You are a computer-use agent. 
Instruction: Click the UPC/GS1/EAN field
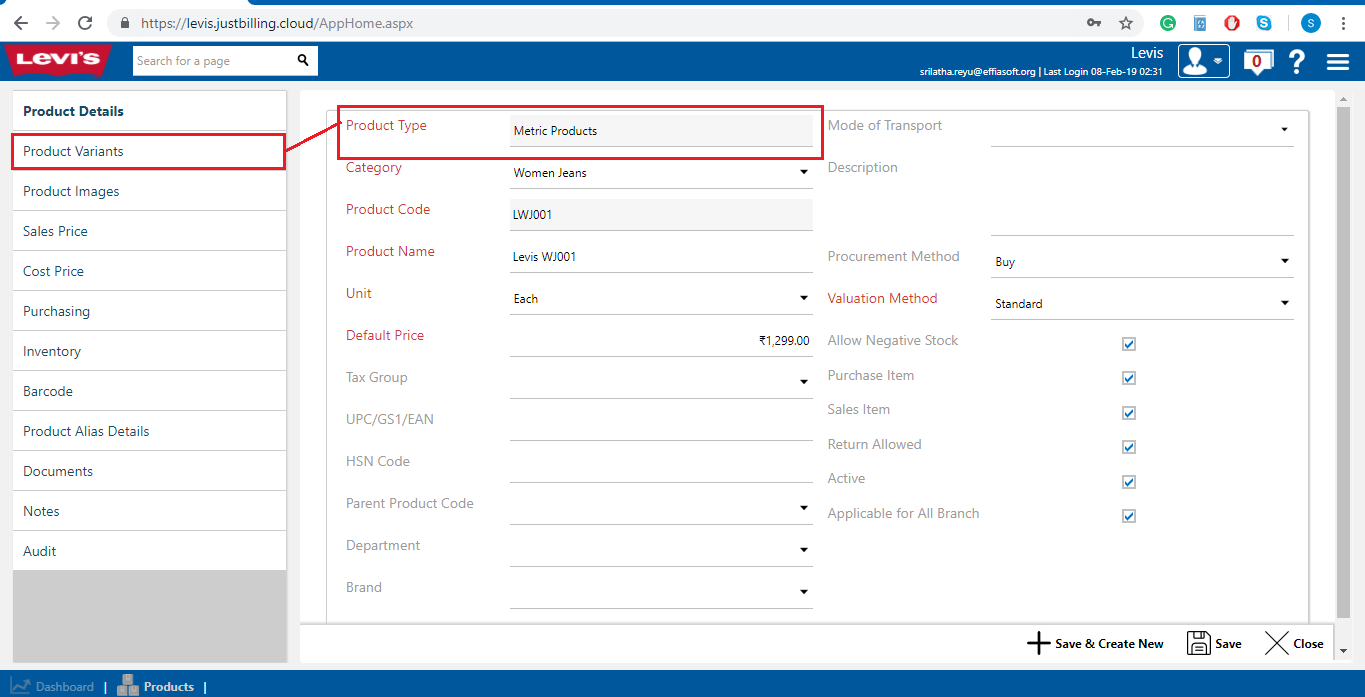point(661,424)
